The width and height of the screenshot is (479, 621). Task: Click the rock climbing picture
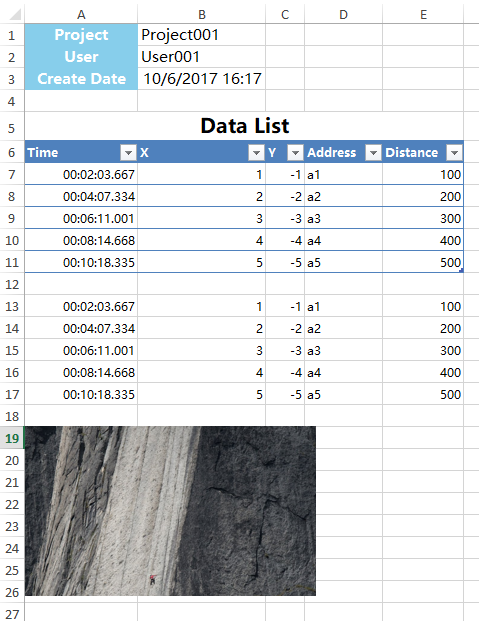[170, 511]
